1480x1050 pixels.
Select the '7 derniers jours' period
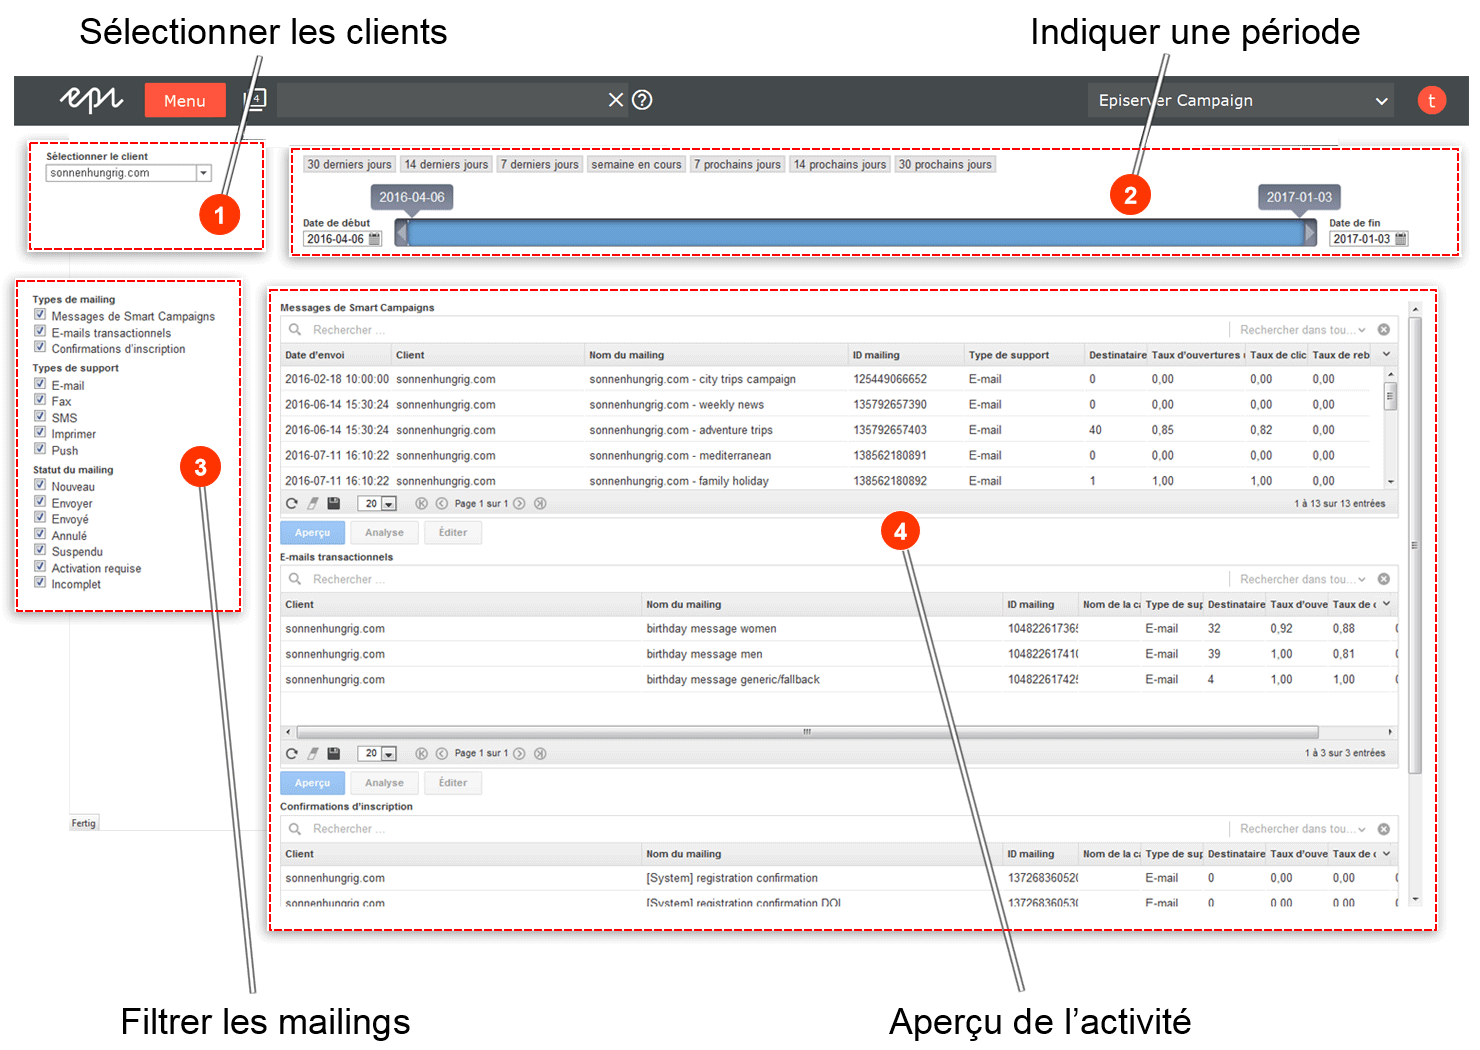[x=540, y=165]
